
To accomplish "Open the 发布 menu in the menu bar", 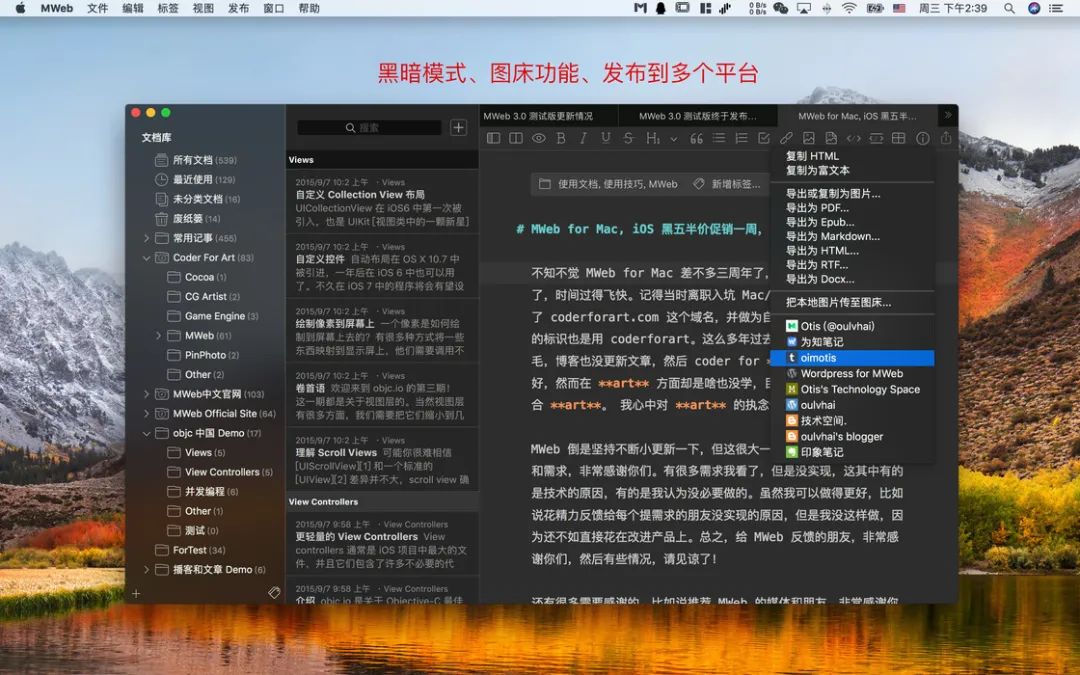I will tap(238, 8).
